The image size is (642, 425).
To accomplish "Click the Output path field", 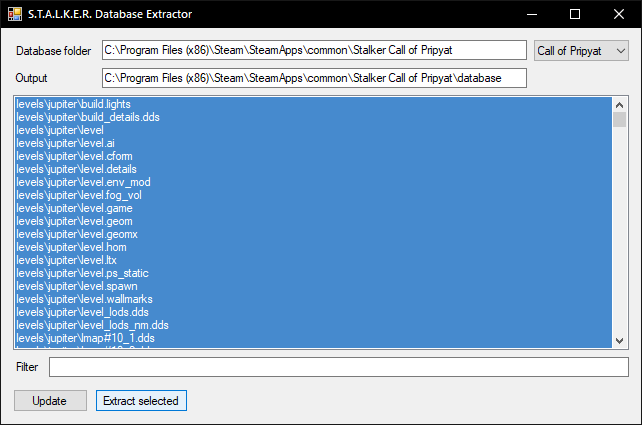I will (314, 78).
